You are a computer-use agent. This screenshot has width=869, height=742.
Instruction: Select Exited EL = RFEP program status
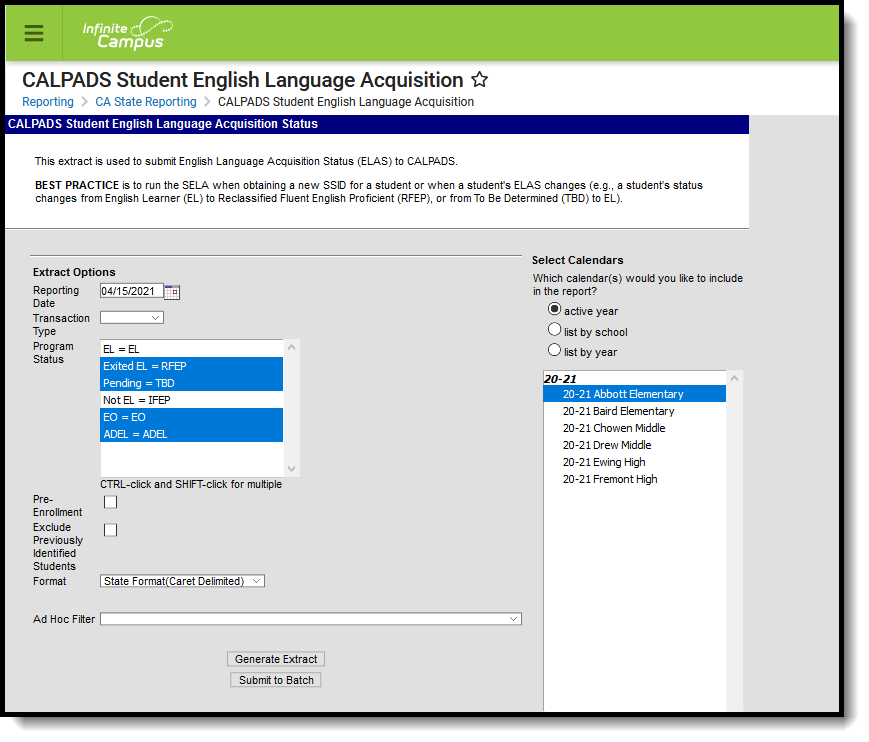tap(192, 366)
